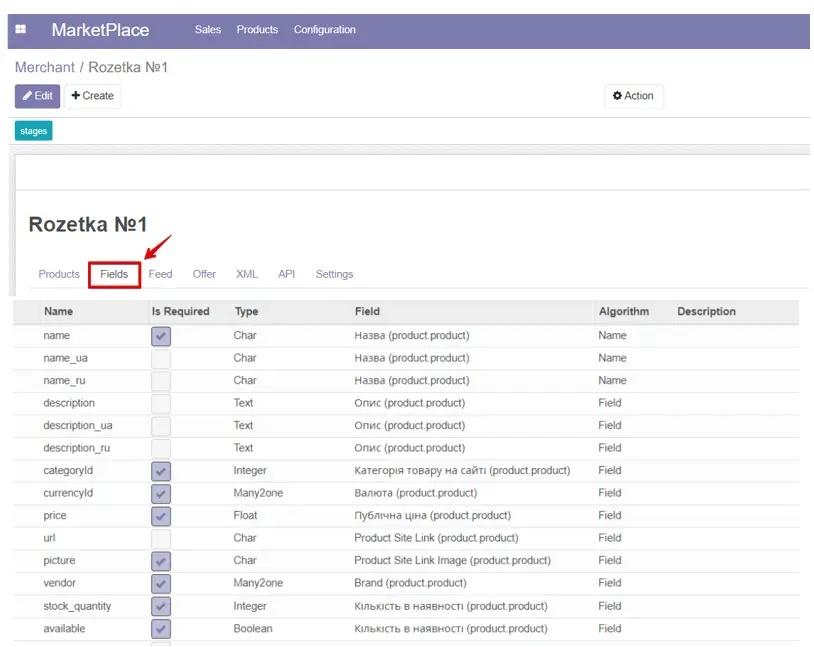Click the Create plus button
Viewport: 814px width, 647px height.
[92, 96]
